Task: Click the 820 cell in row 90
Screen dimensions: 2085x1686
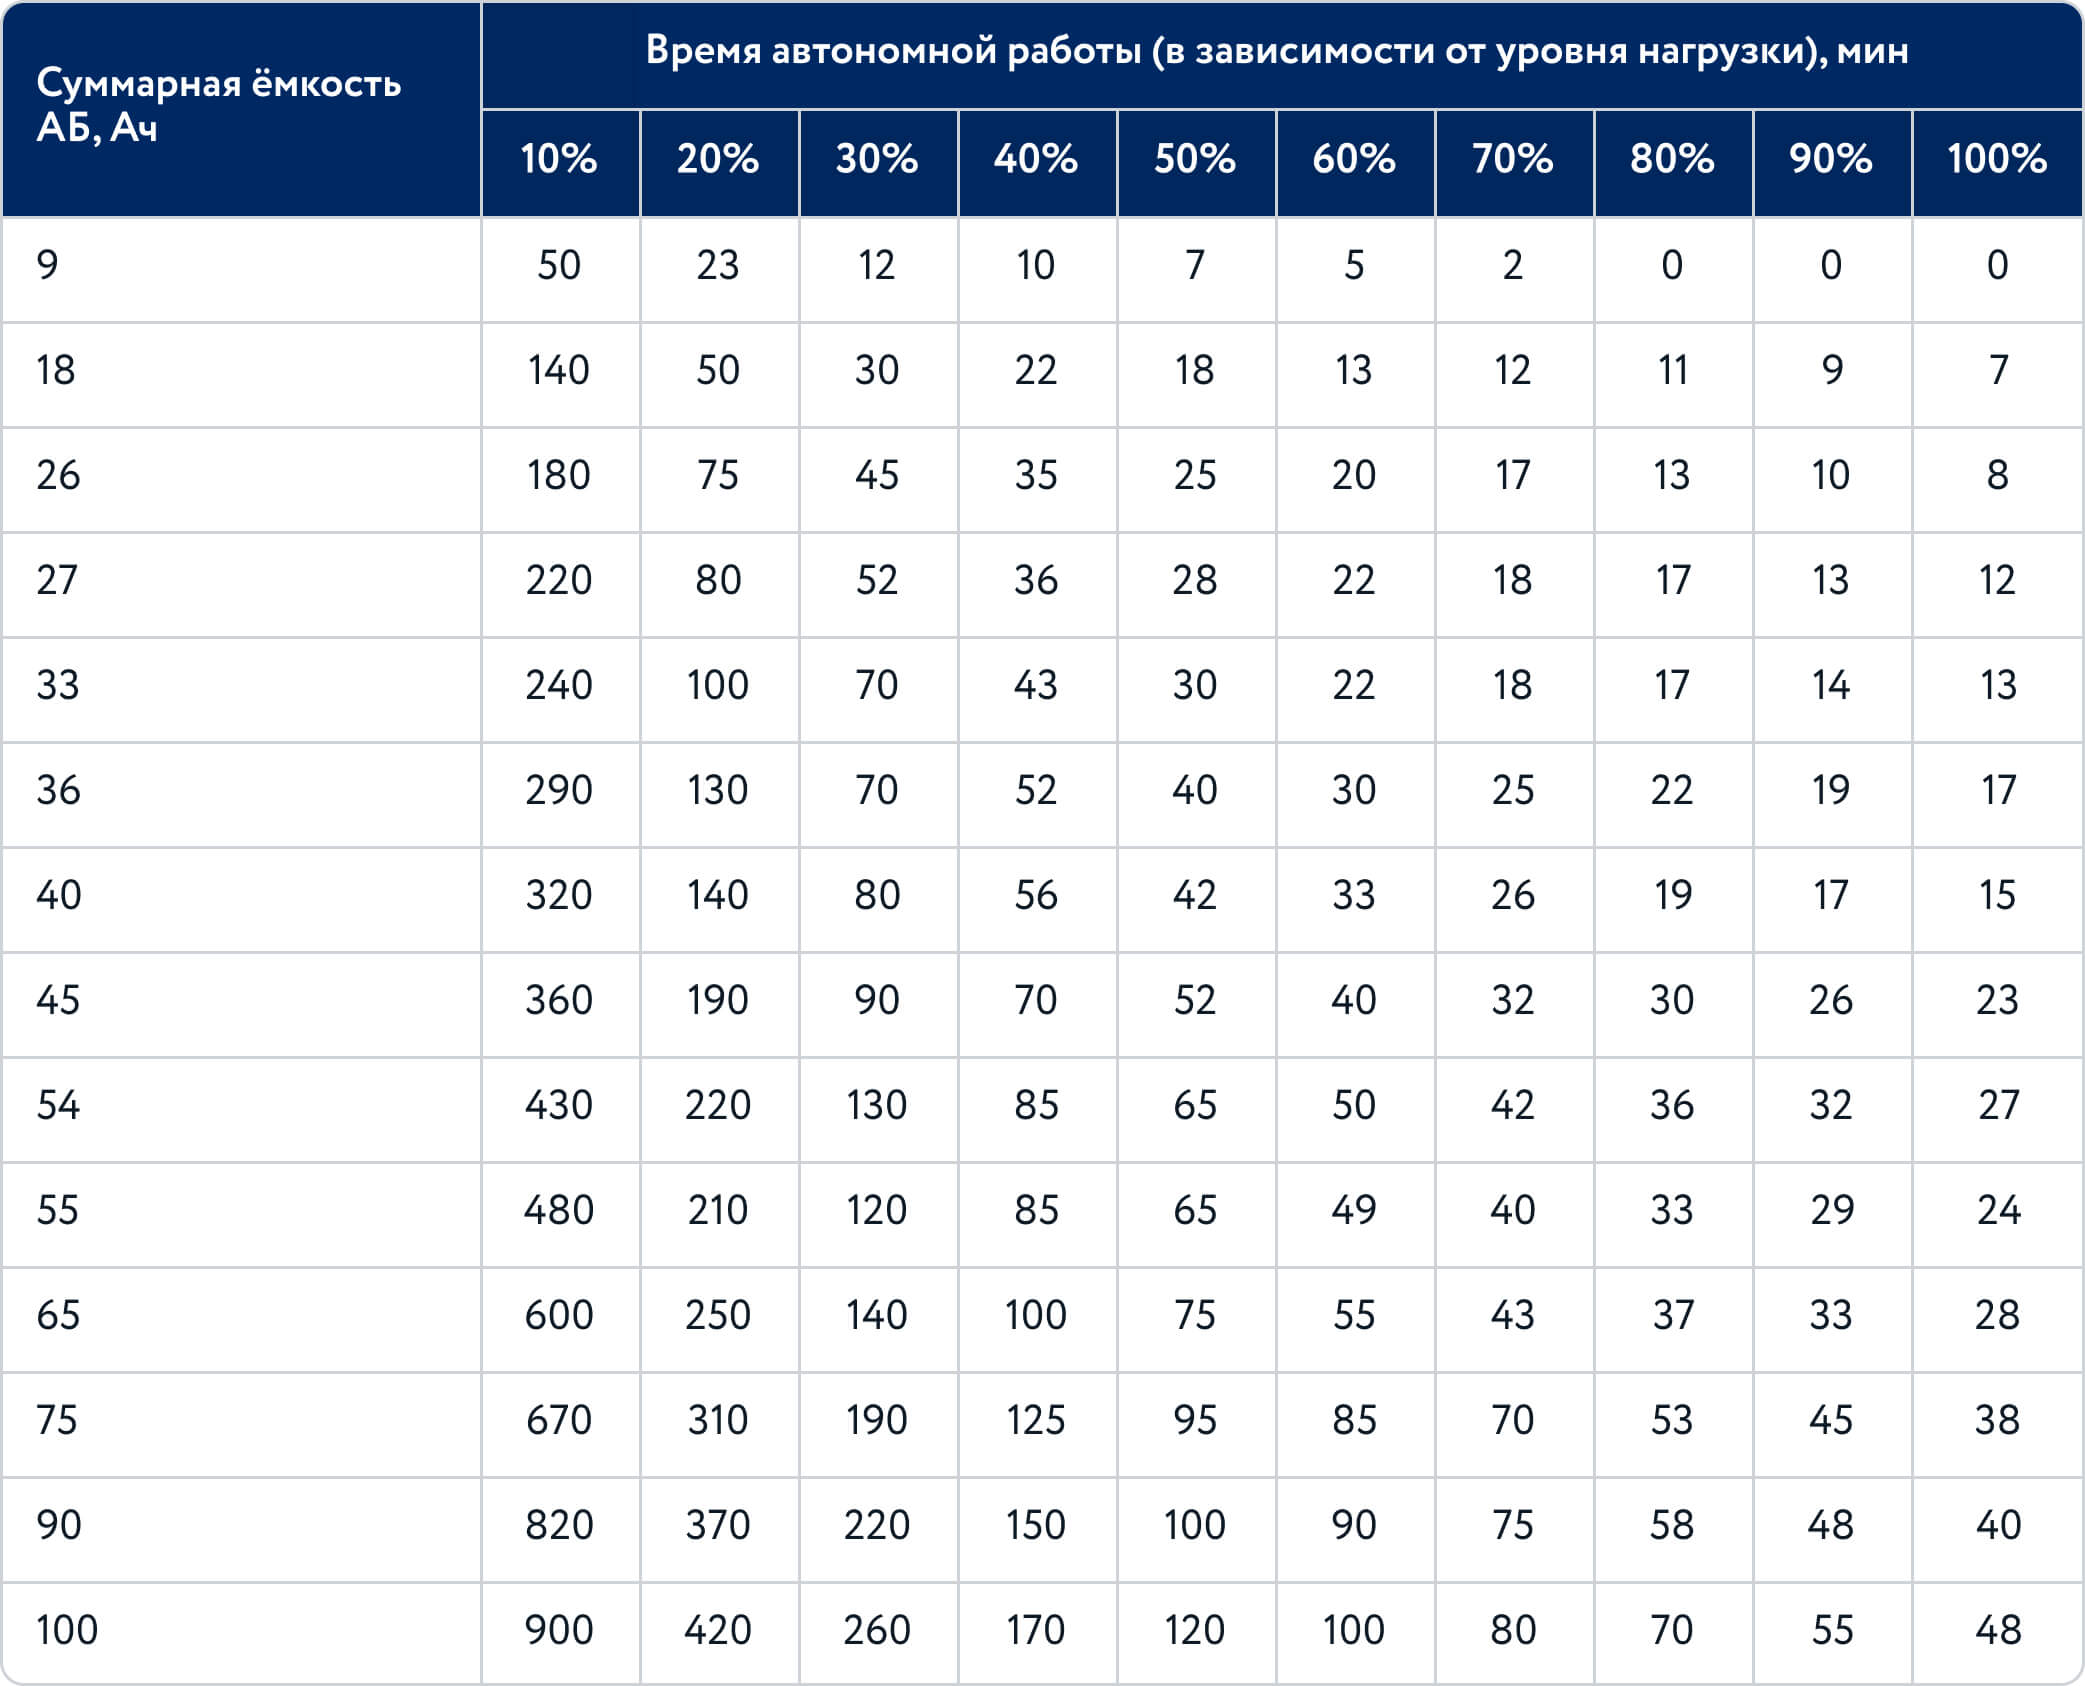Action: point(559,1525)
